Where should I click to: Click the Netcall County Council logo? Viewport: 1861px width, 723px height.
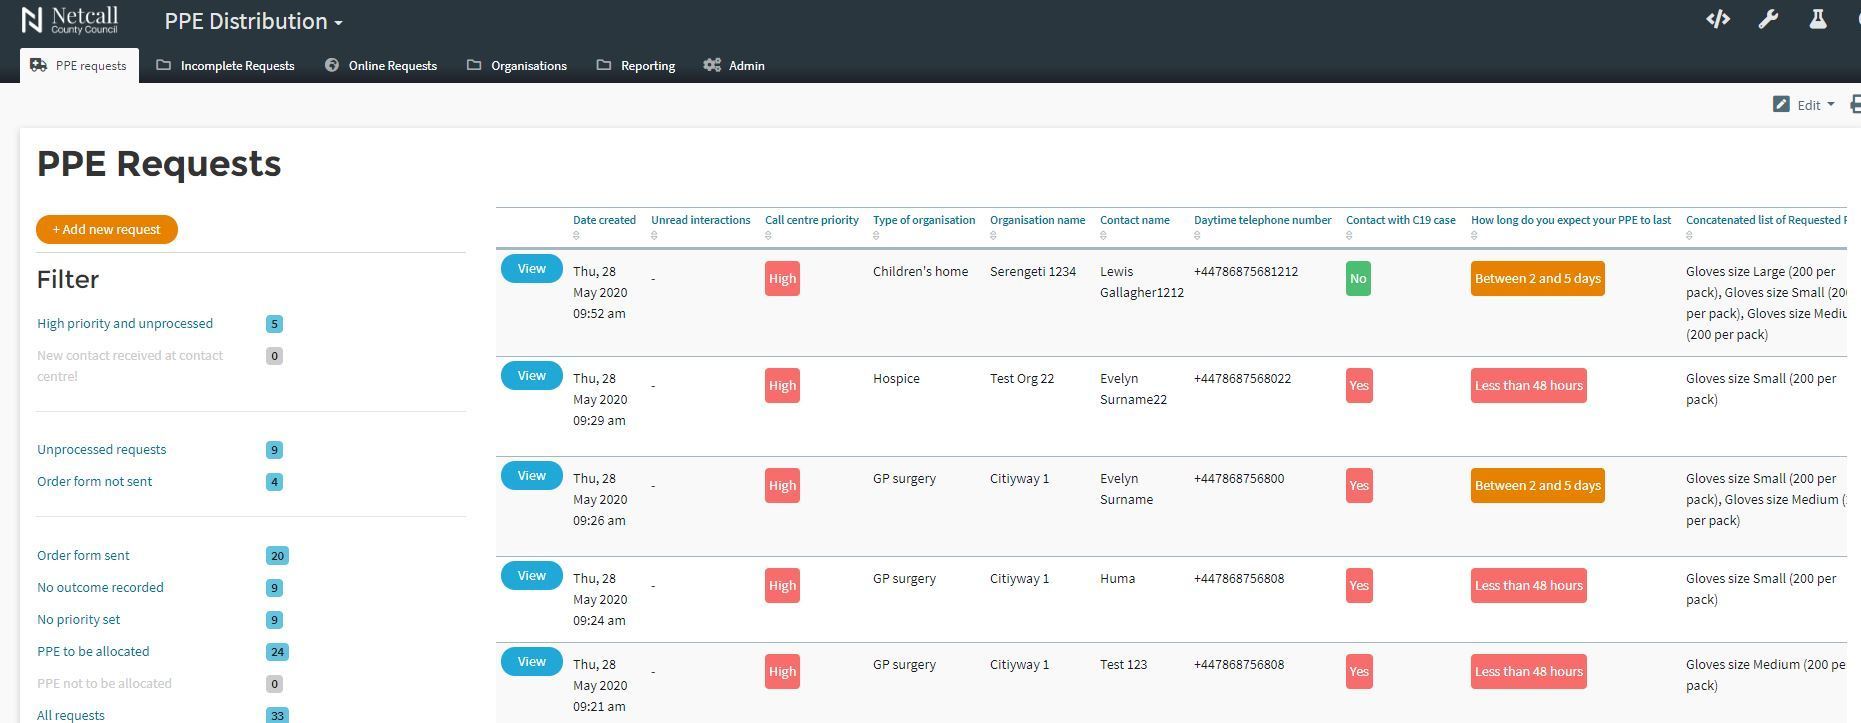coord(70,20)
